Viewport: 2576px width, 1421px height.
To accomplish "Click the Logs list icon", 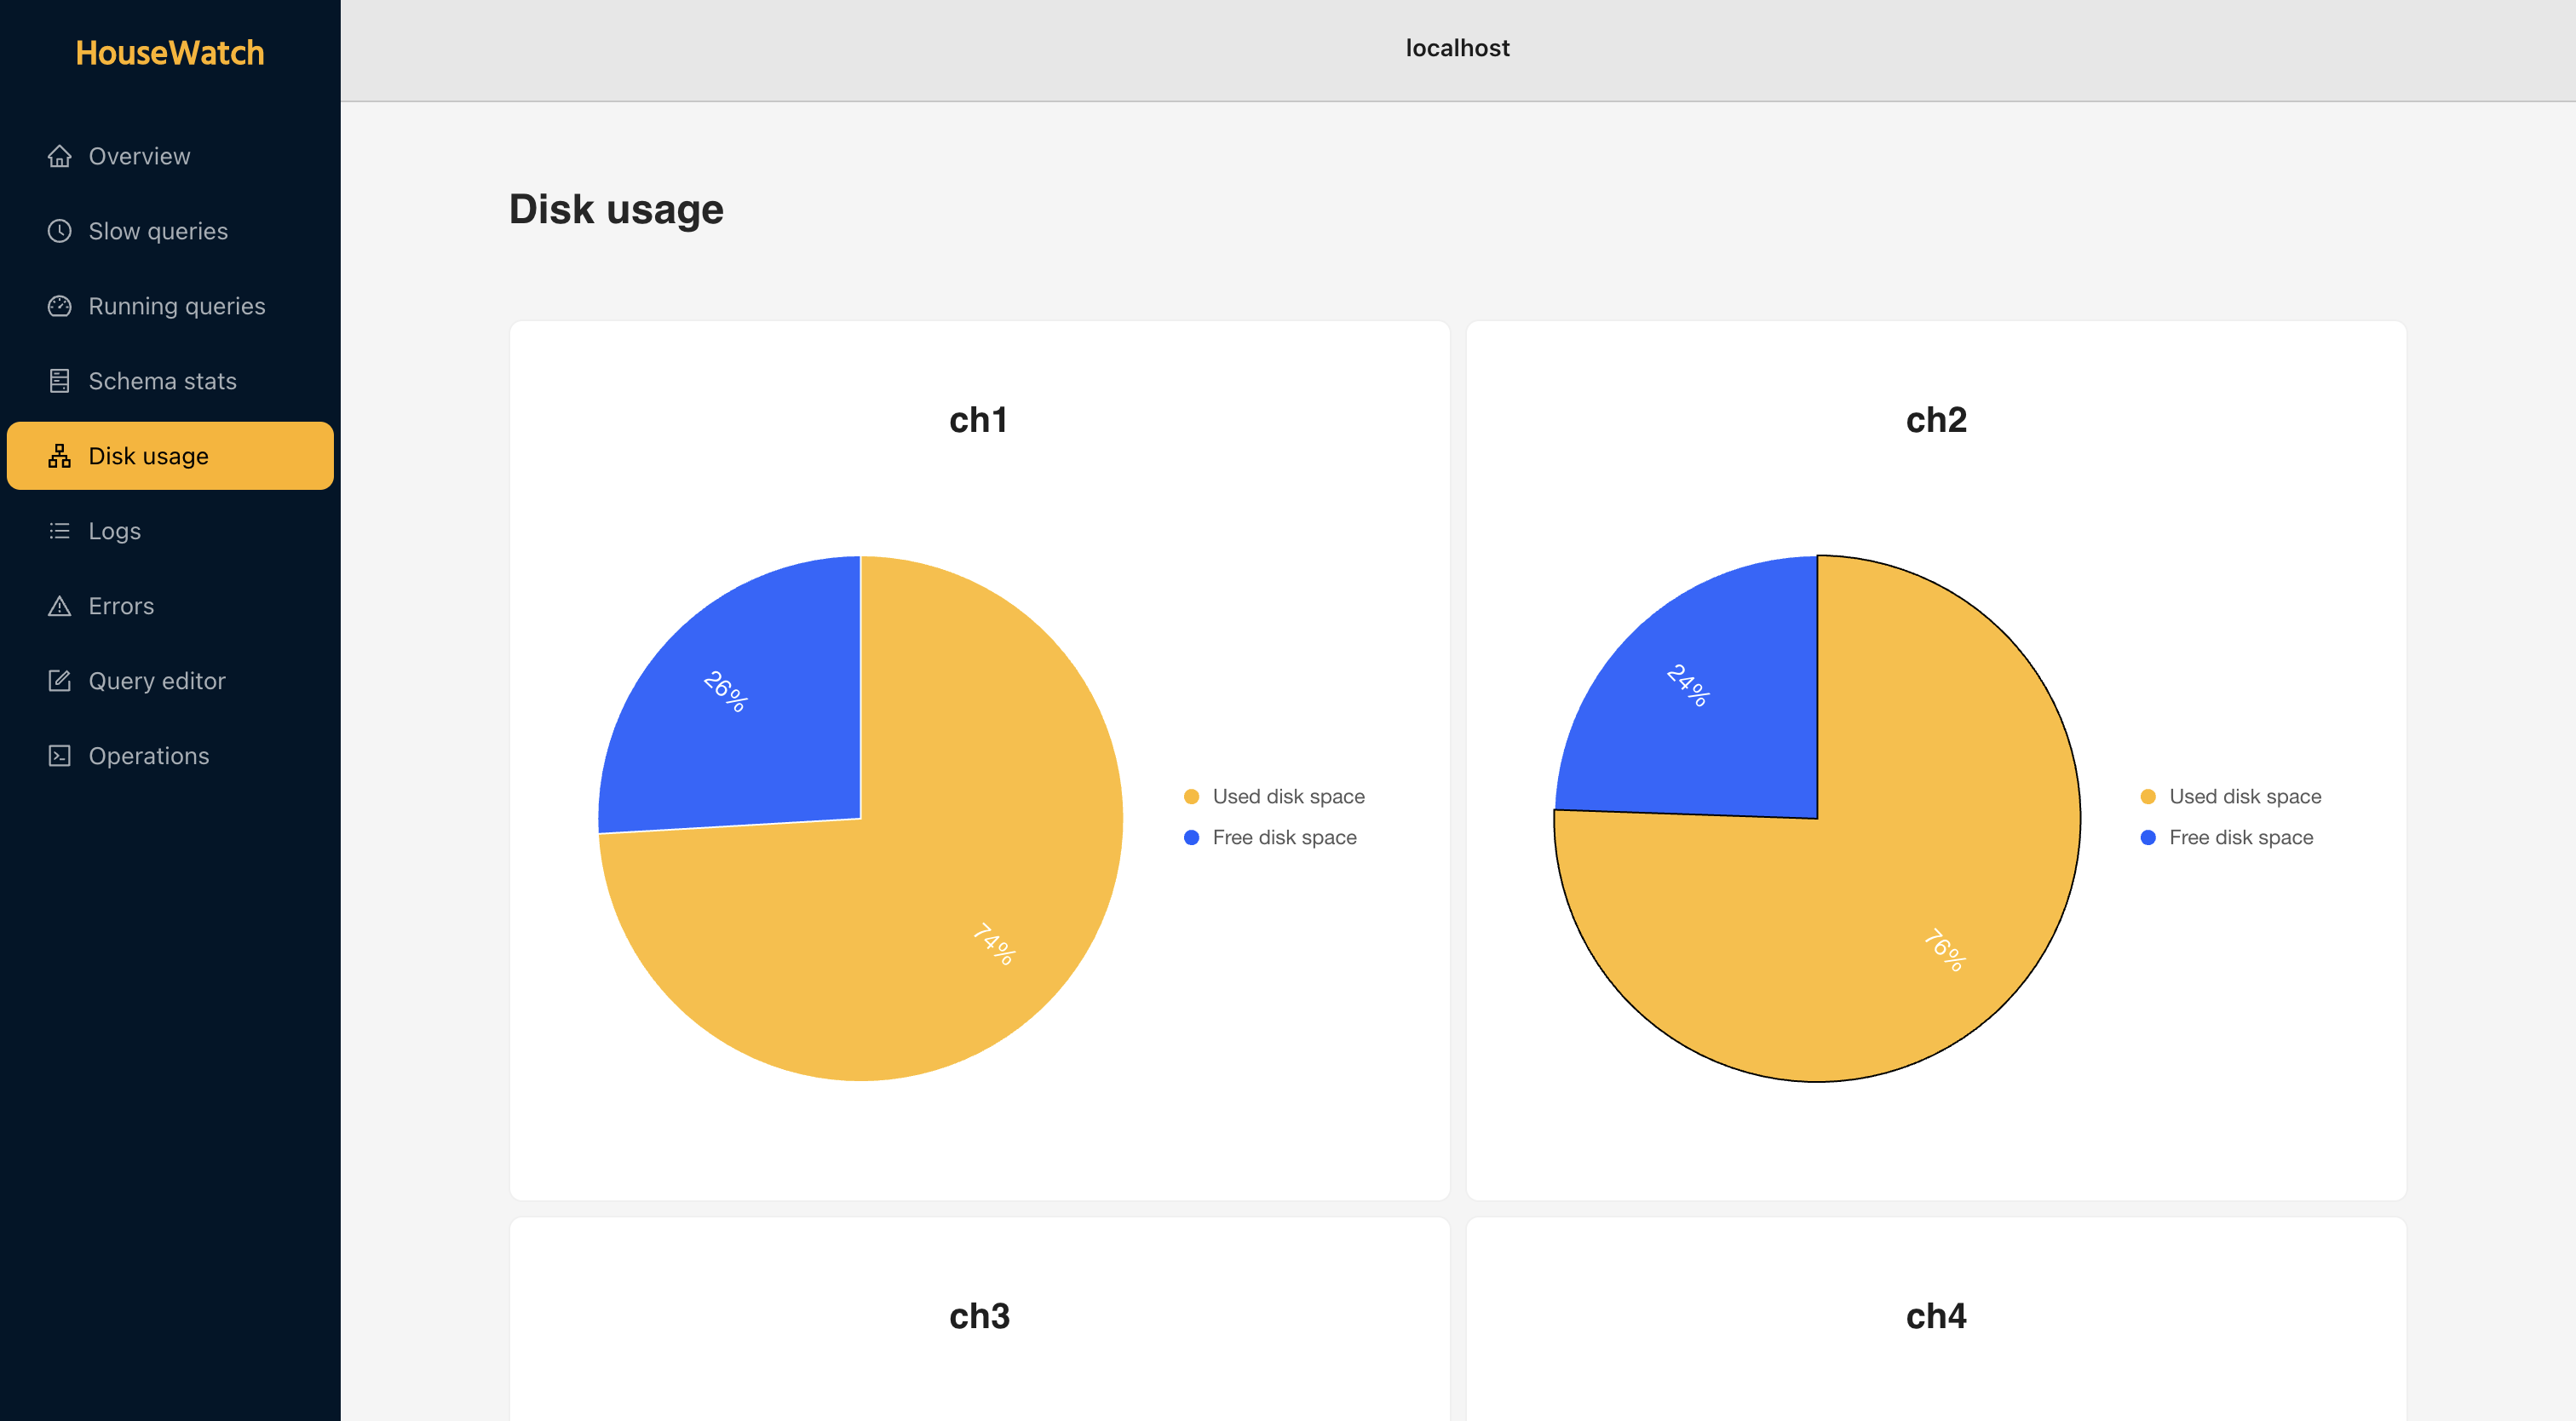I will point(59,531).
